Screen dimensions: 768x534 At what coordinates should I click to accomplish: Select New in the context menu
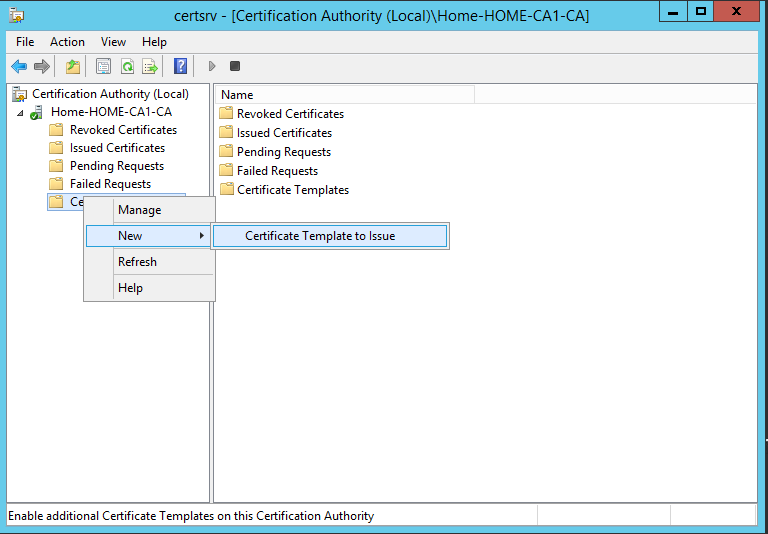coord(148,236)
